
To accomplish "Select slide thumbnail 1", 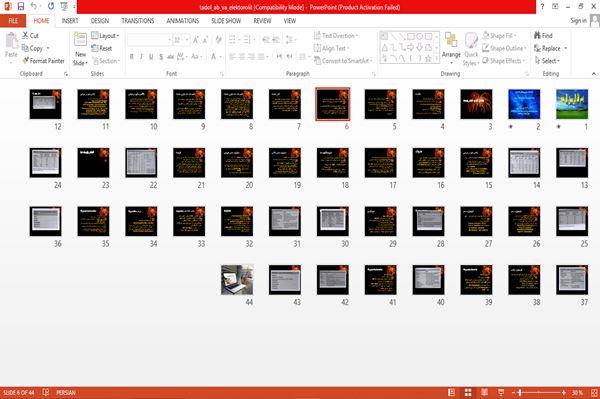I will point(572,104).
